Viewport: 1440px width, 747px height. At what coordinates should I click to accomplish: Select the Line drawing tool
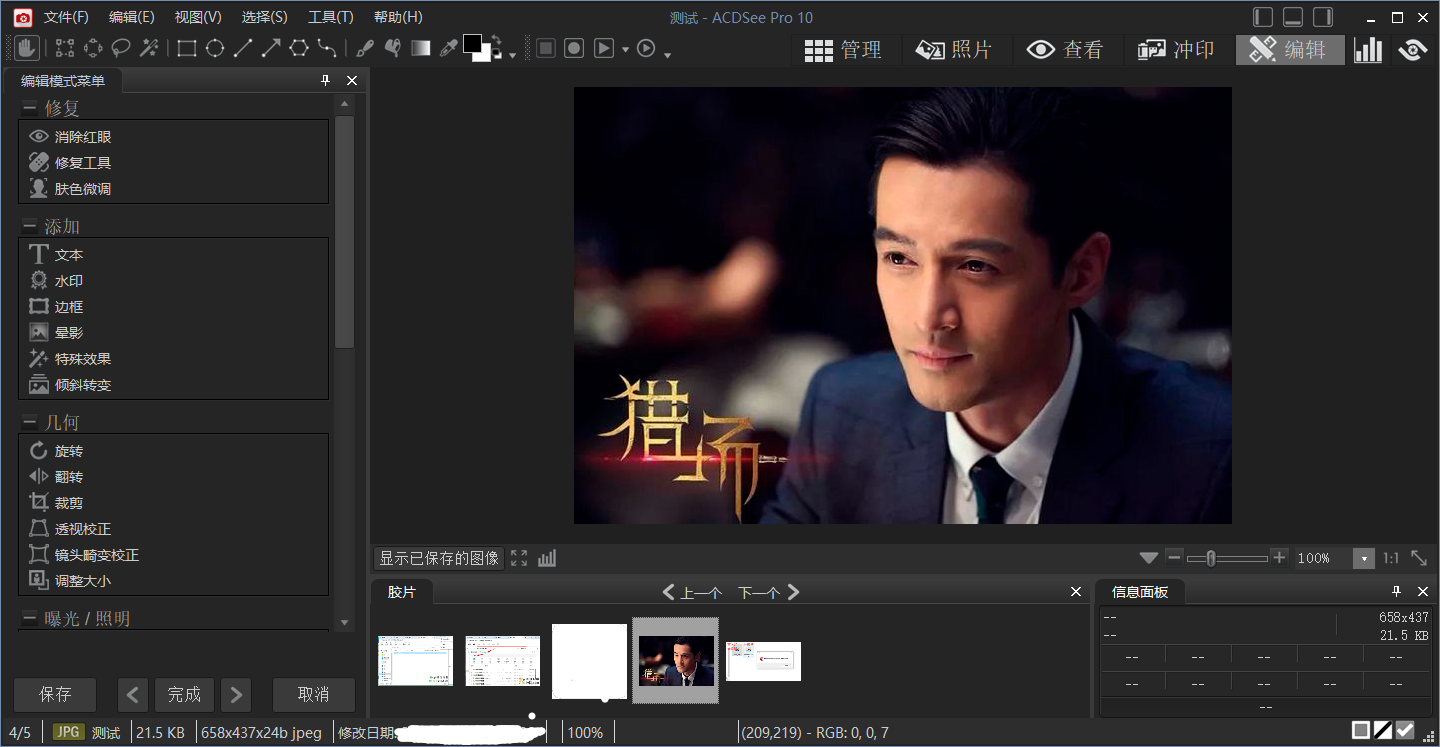coord(243,48)
